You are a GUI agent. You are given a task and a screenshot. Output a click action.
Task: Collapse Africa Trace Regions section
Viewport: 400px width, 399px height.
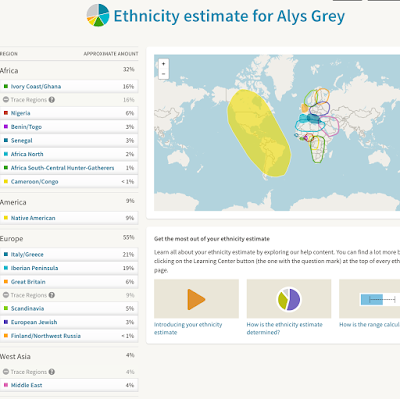coord(6,100)
